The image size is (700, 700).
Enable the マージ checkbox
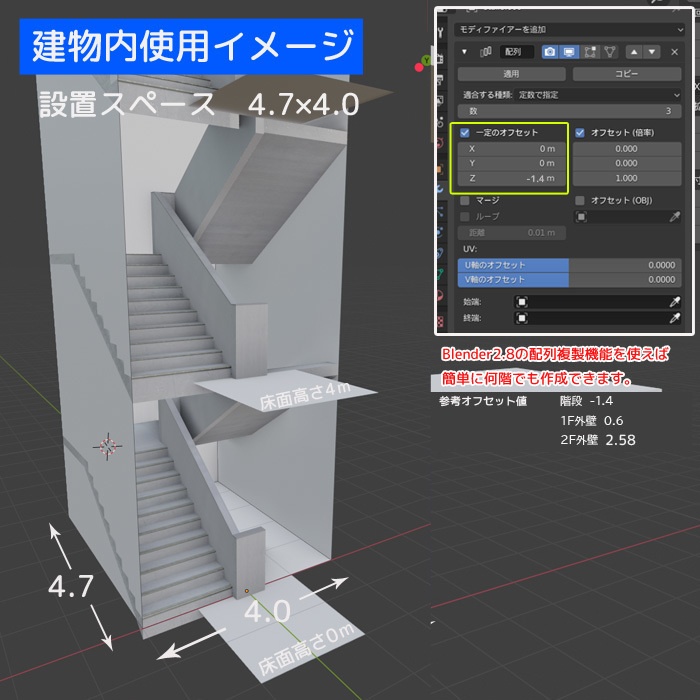[465, 200]
